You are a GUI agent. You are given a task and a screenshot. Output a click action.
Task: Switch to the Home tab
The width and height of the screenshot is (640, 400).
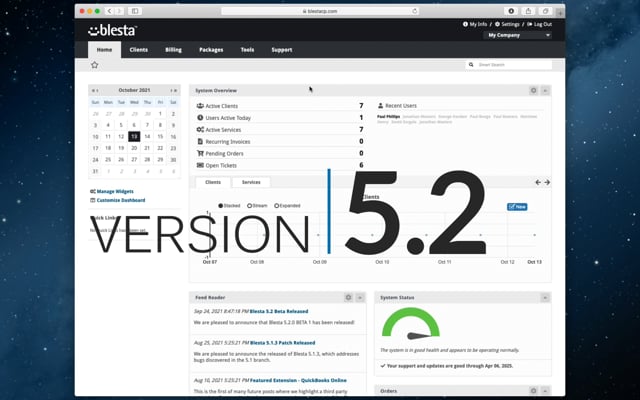pos(104,50)
